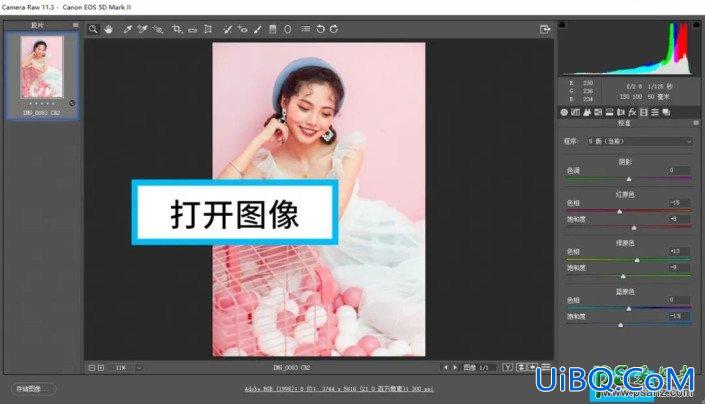Select the Red Eye Removal tool
This screenshot has width=705, height=404.
(x=243, y=29)
